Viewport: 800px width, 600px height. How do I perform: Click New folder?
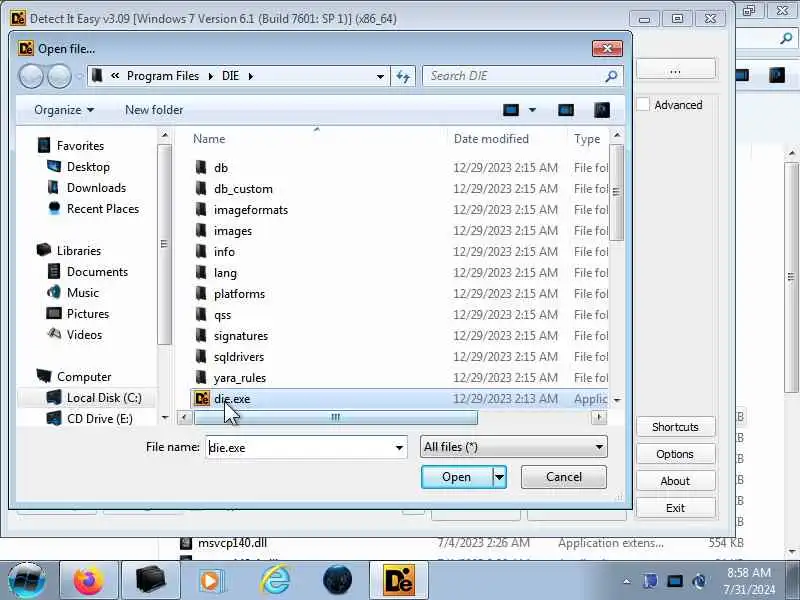point(154,110)
